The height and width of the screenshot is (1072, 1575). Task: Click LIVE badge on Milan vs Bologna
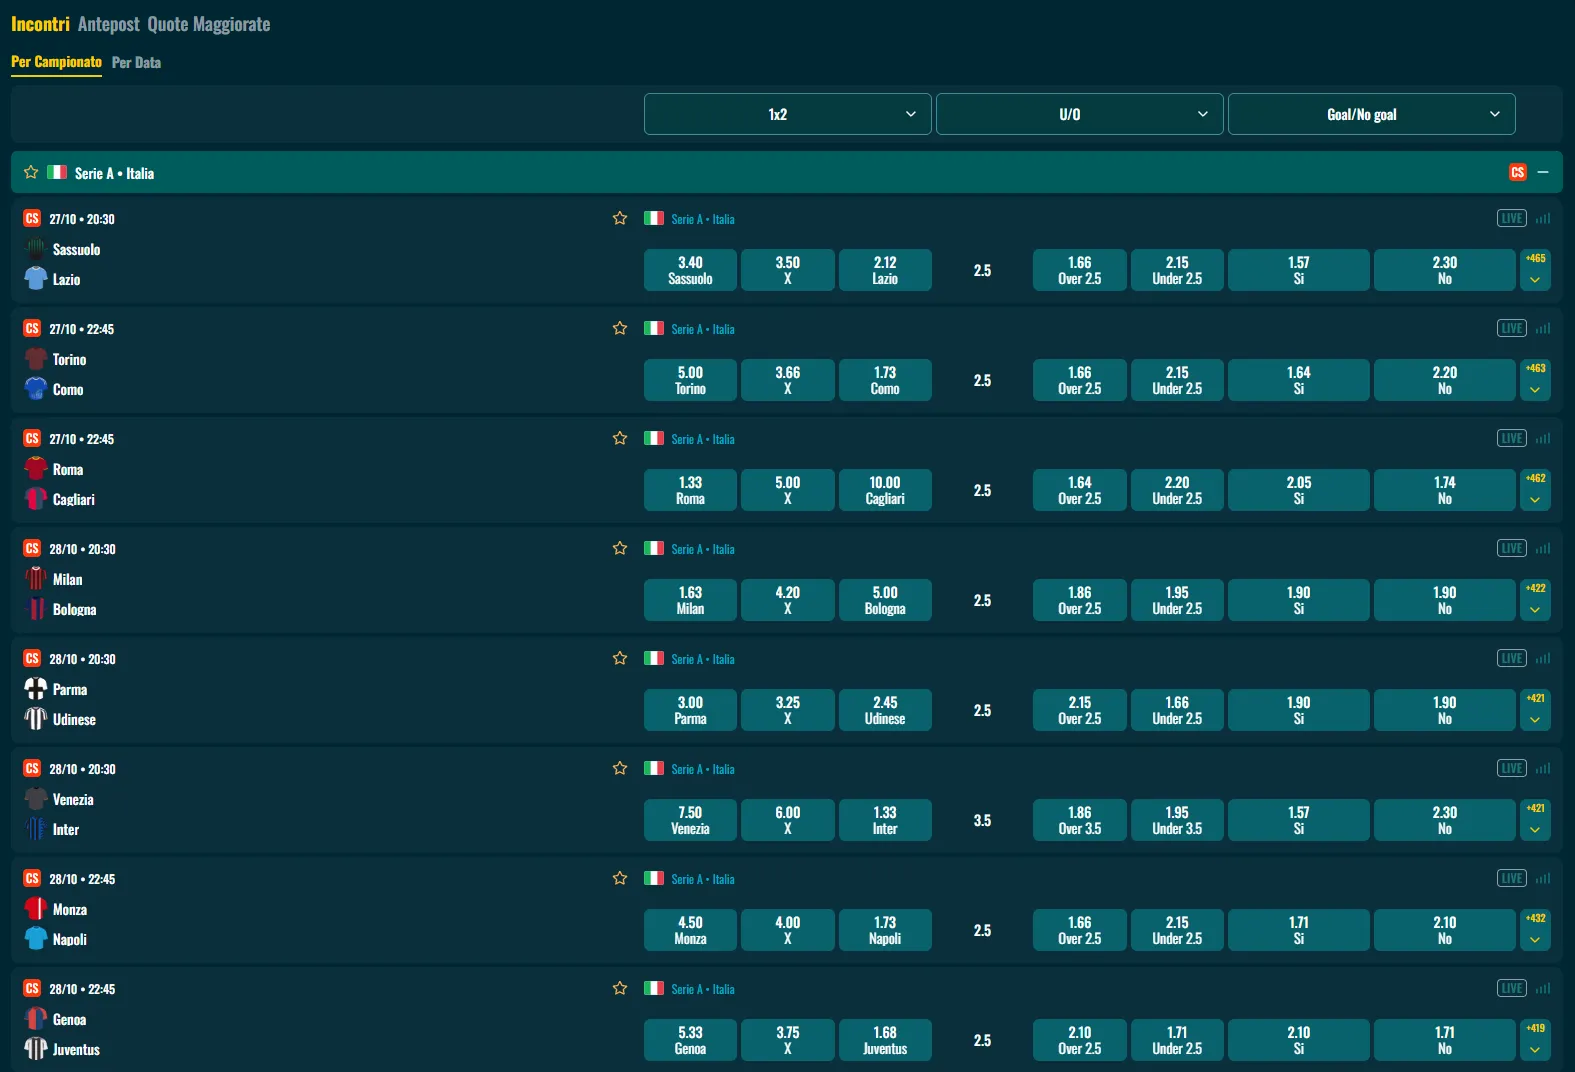1511,548
